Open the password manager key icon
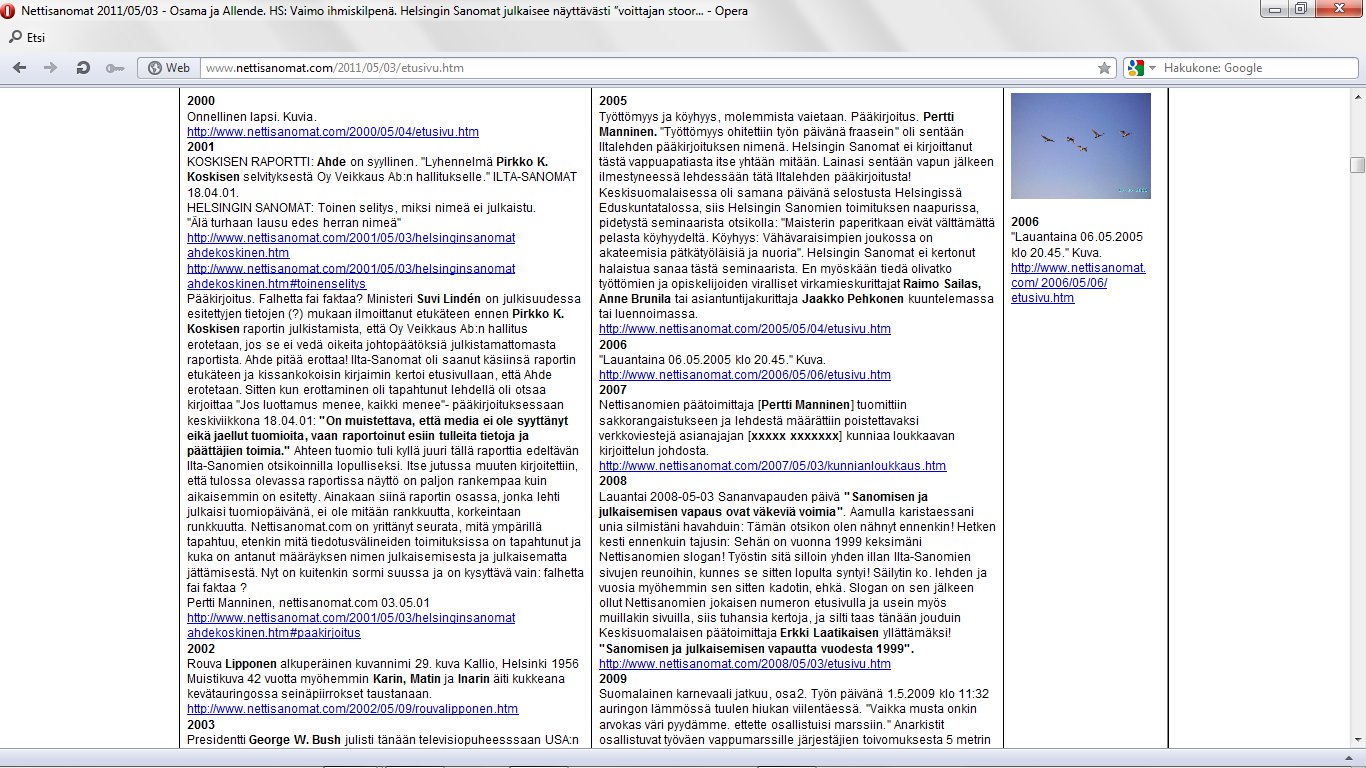Viewport: 1366px width, 768px height. pyautogui.click(x=115, y=68)
